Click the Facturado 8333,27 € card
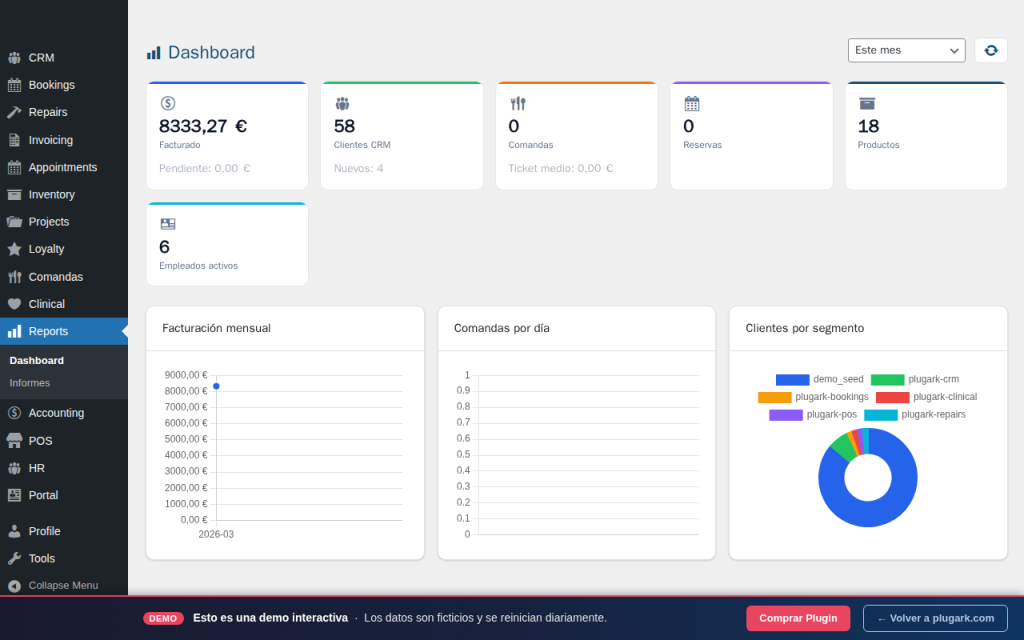1024x640 pixels. pyautogui.click(x=227, y=136)
